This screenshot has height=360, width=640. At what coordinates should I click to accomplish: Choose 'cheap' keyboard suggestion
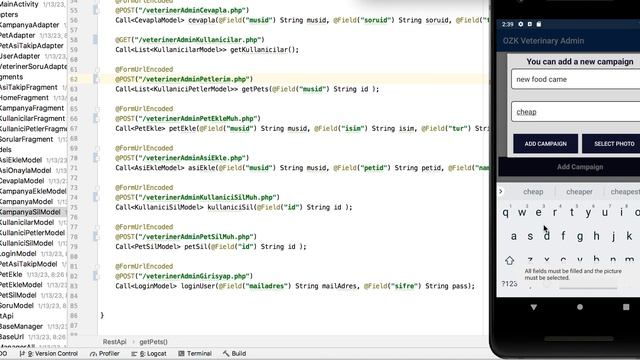533,191
